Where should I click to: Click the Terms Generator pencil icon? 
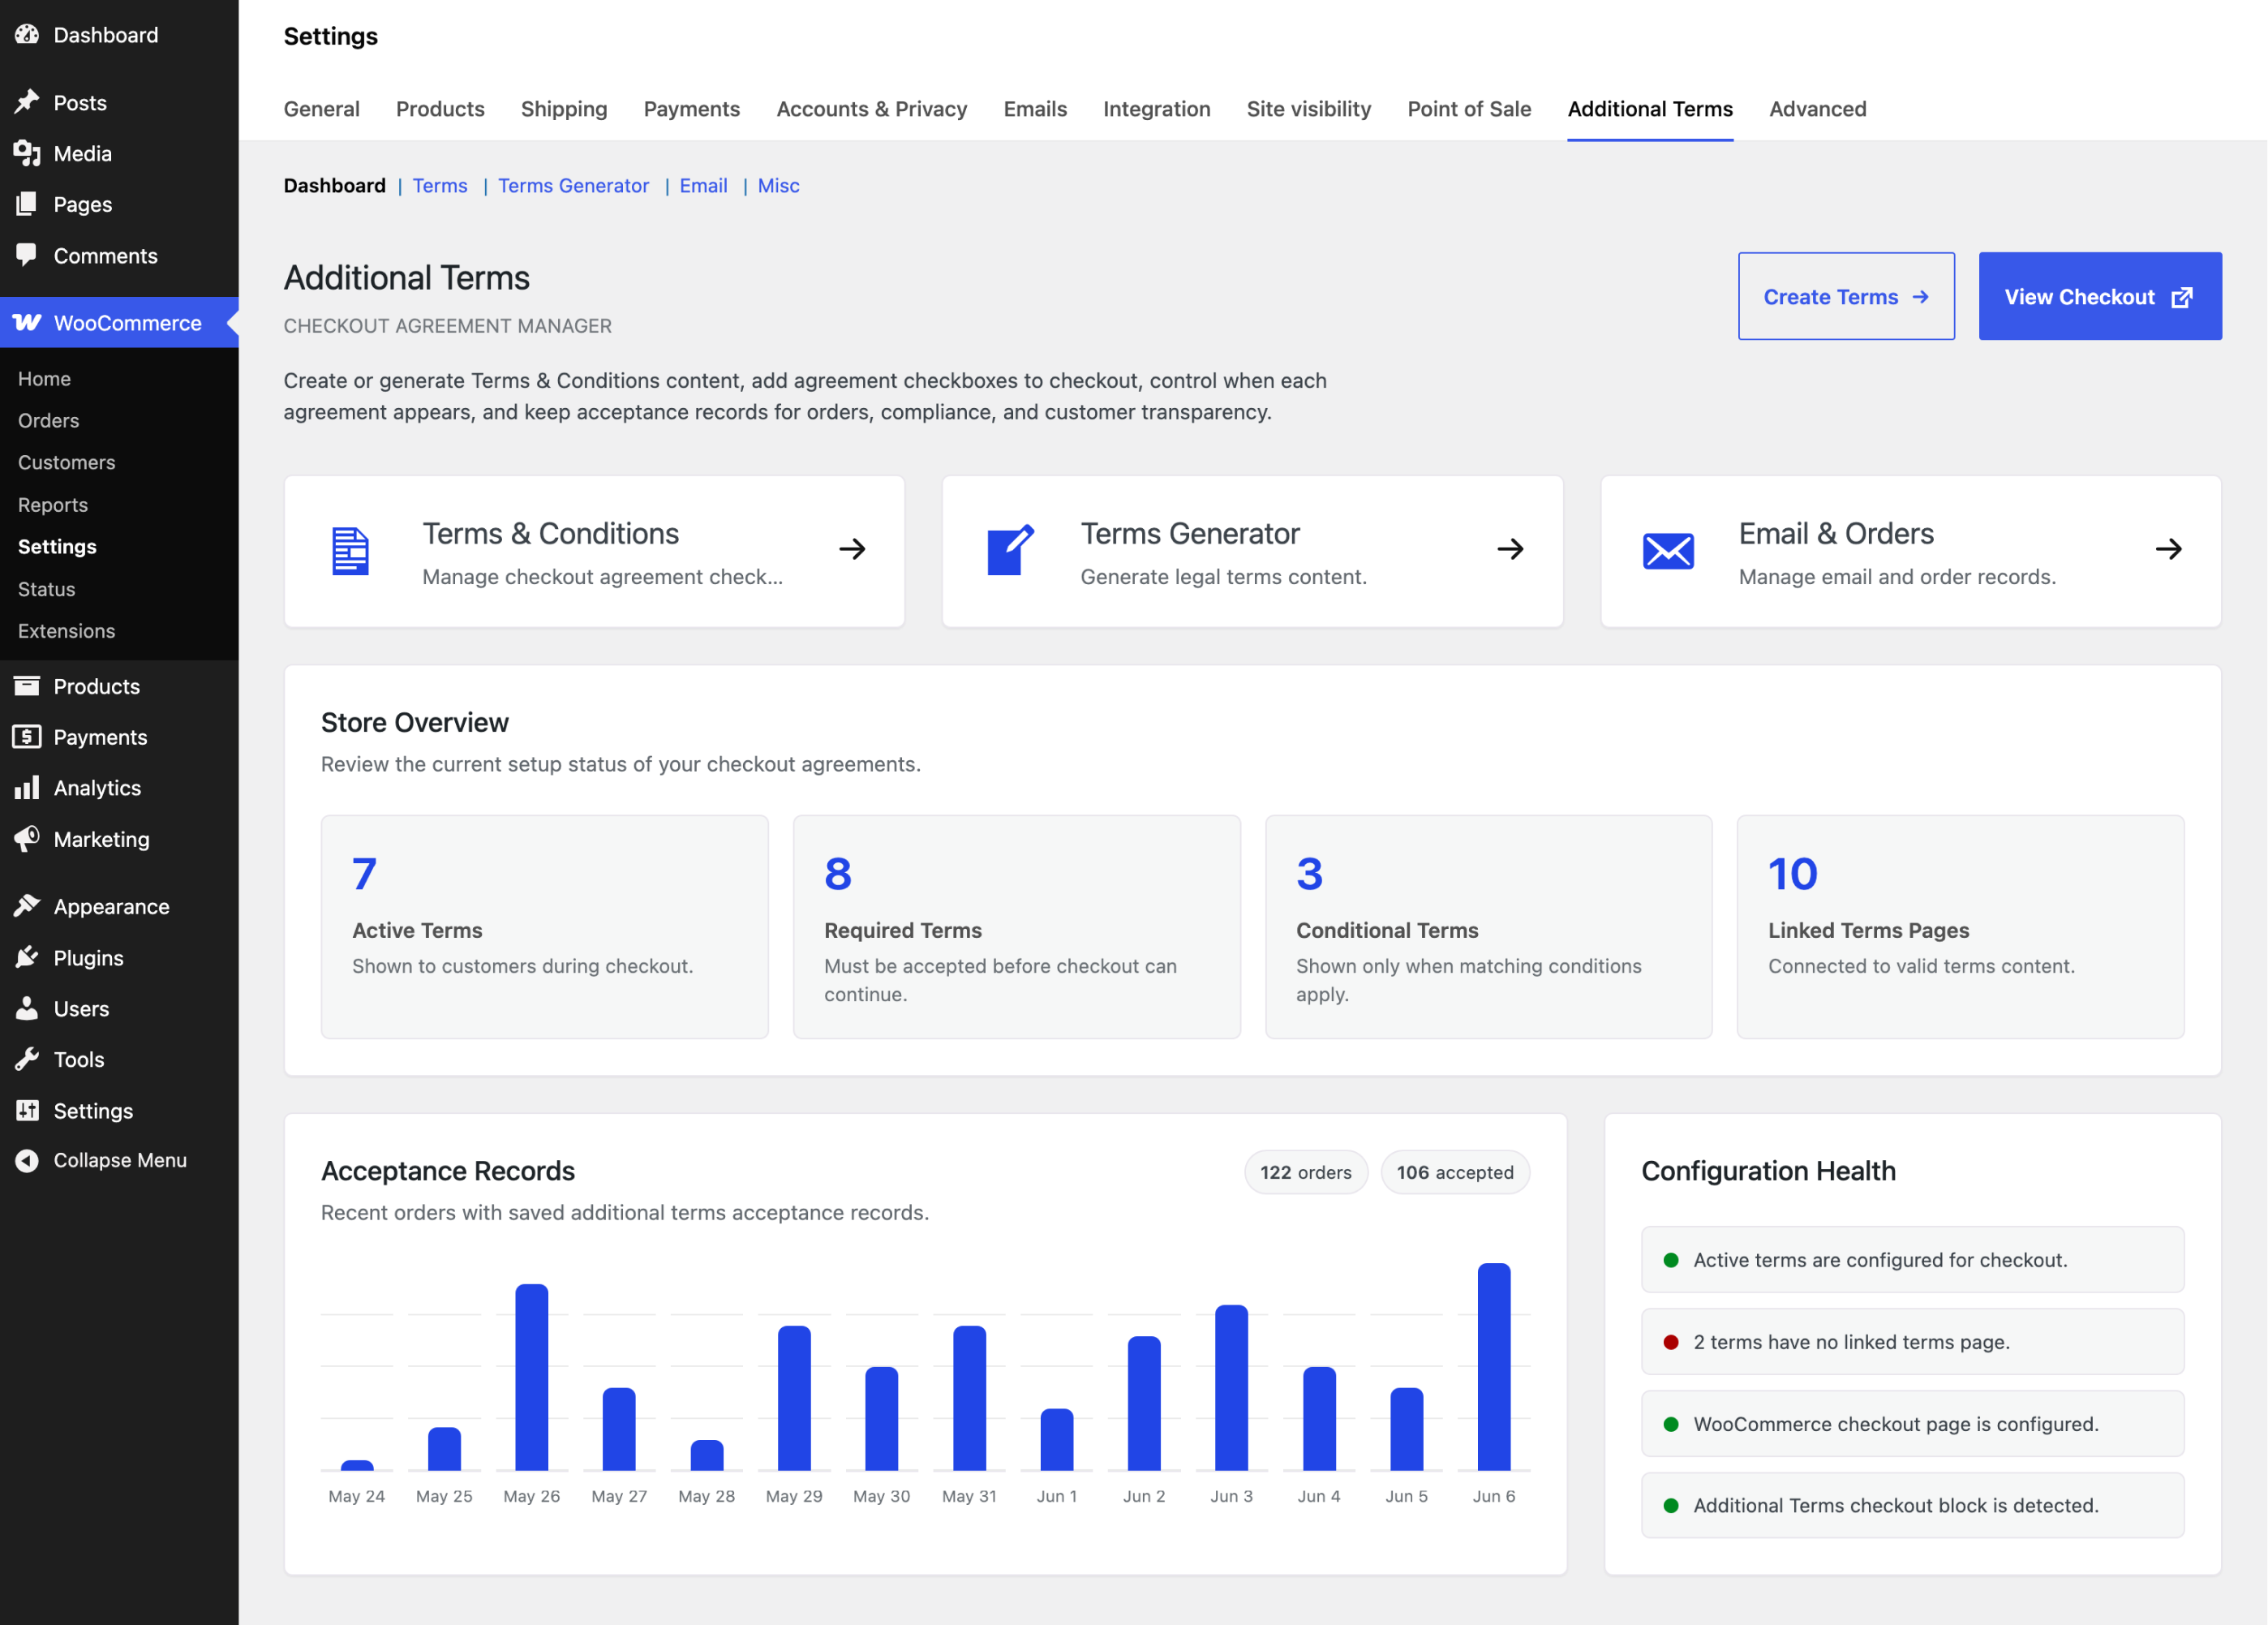click(x=1010, y=550)
